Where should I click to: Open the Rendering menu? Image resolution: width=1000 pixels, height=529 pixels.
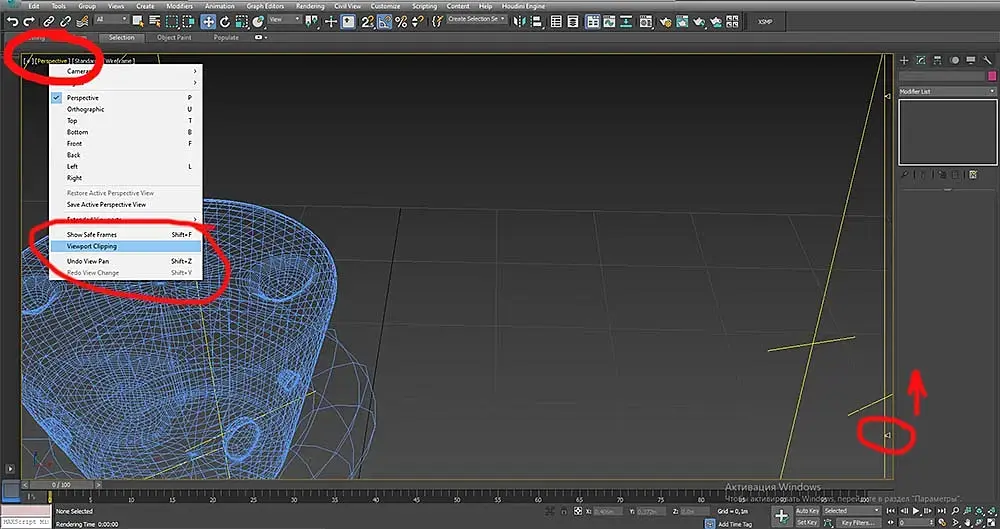(310, 6)
